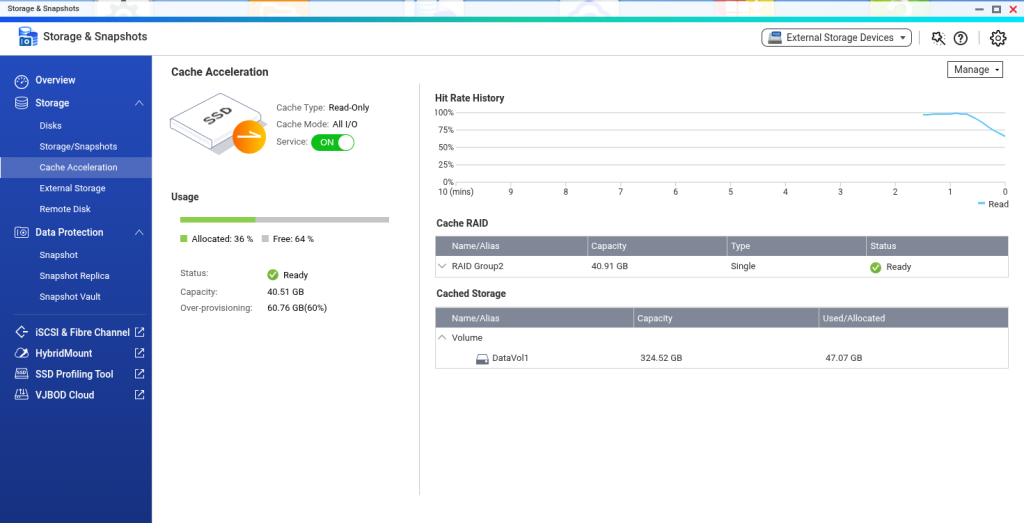The image size is (1024, 523).
Task: Open the Snapshot Vault page
Action: pos(70,297)
